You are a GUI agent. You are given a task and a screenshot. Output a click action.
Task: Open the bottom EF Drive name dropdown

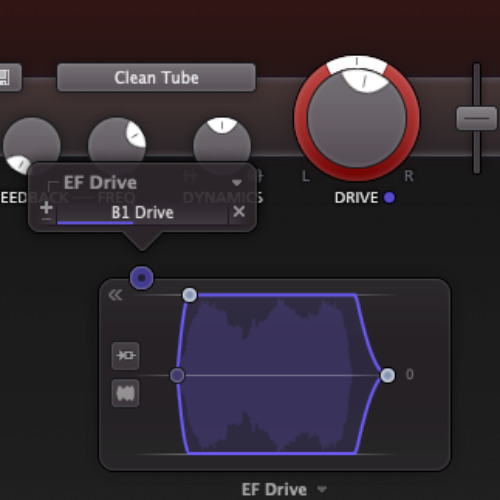point(322,489)
